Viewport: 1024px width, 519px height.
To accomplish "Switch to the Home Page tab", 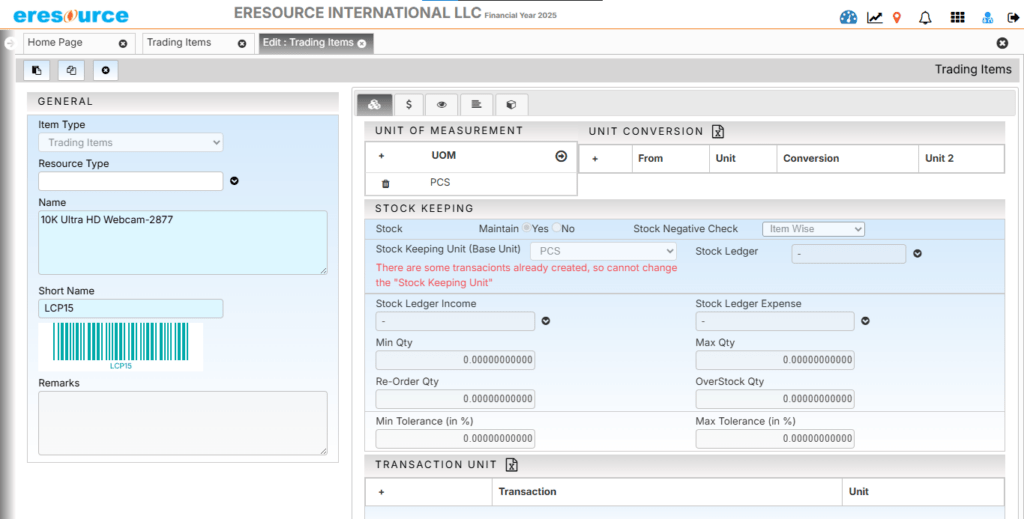I will 68,43.
